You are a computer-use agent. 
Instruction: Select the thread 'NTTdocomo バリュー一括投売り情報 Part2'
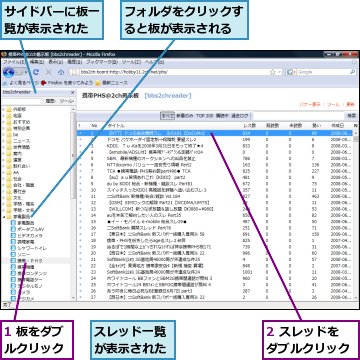(149, 165)
